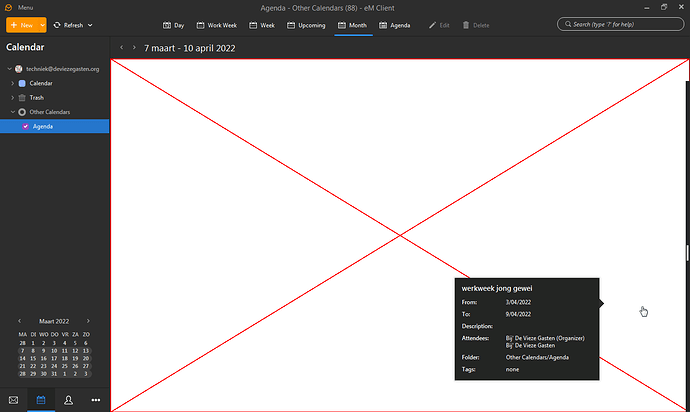Image resolution: width=690 pixels, height=412 pixels.
Task: Open Contacts section icon
Action: click(69, 400)
